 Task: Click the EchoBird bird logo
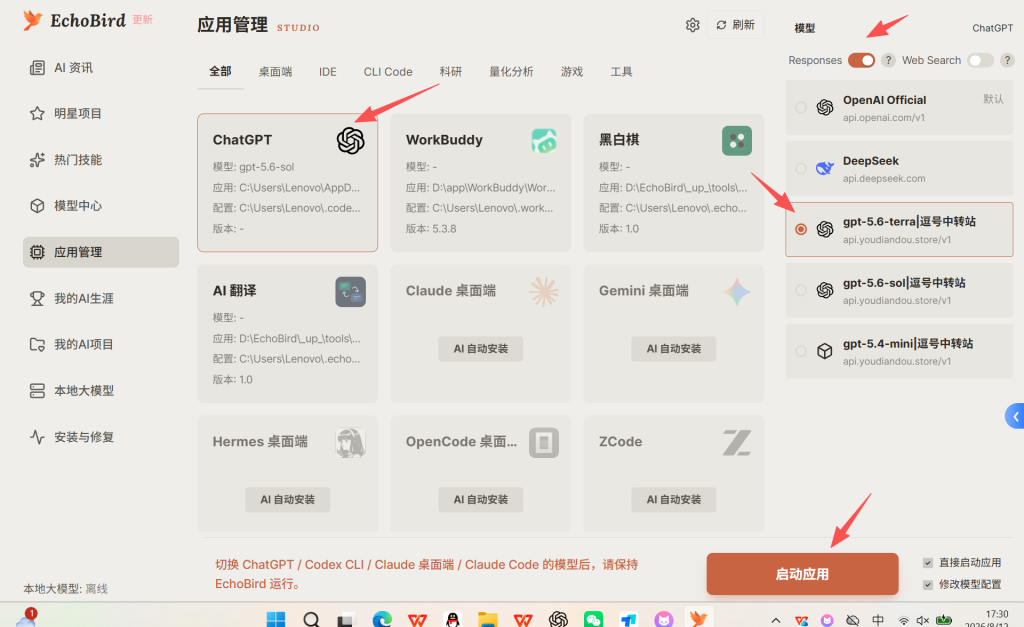click(33, 20)
